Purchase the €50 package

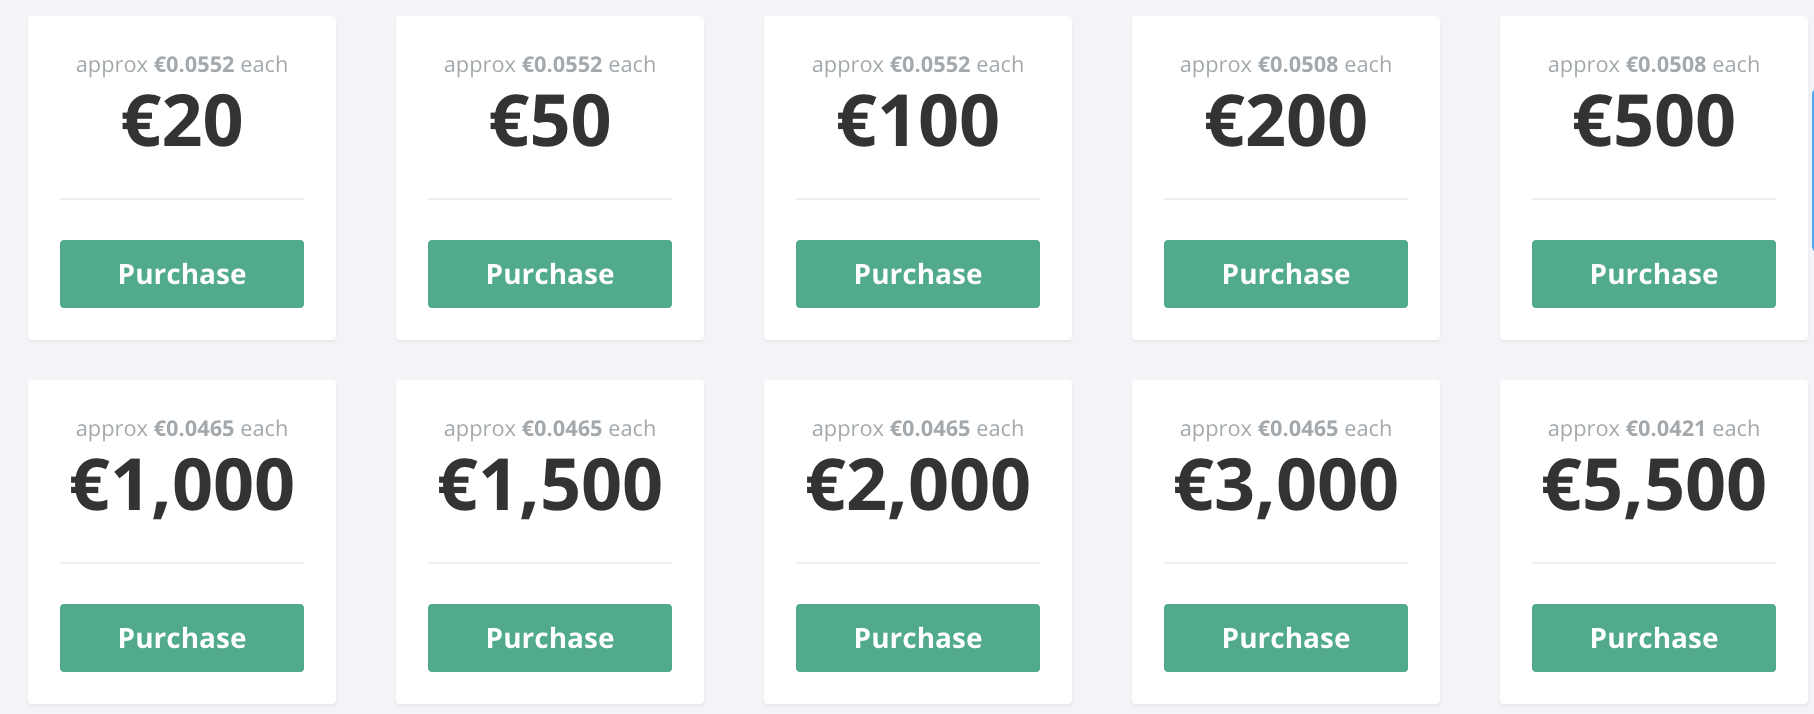coord(549,273)
